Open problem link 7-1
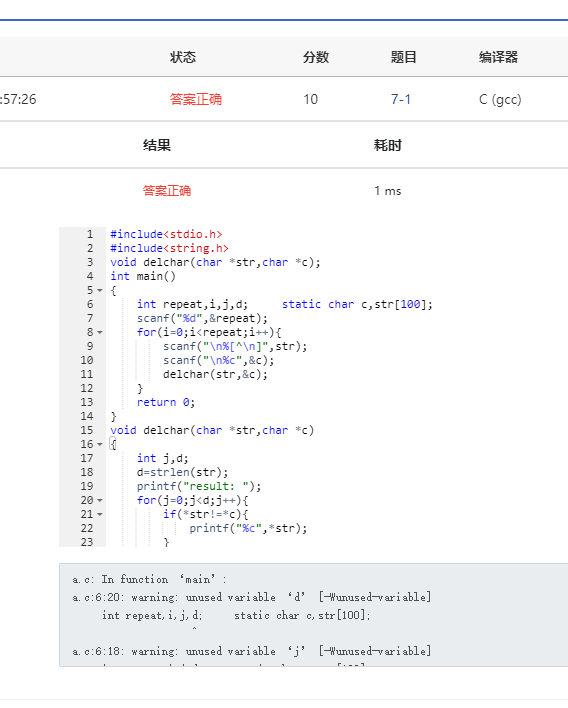The image size is (568, 708). (x=400, y=99)
